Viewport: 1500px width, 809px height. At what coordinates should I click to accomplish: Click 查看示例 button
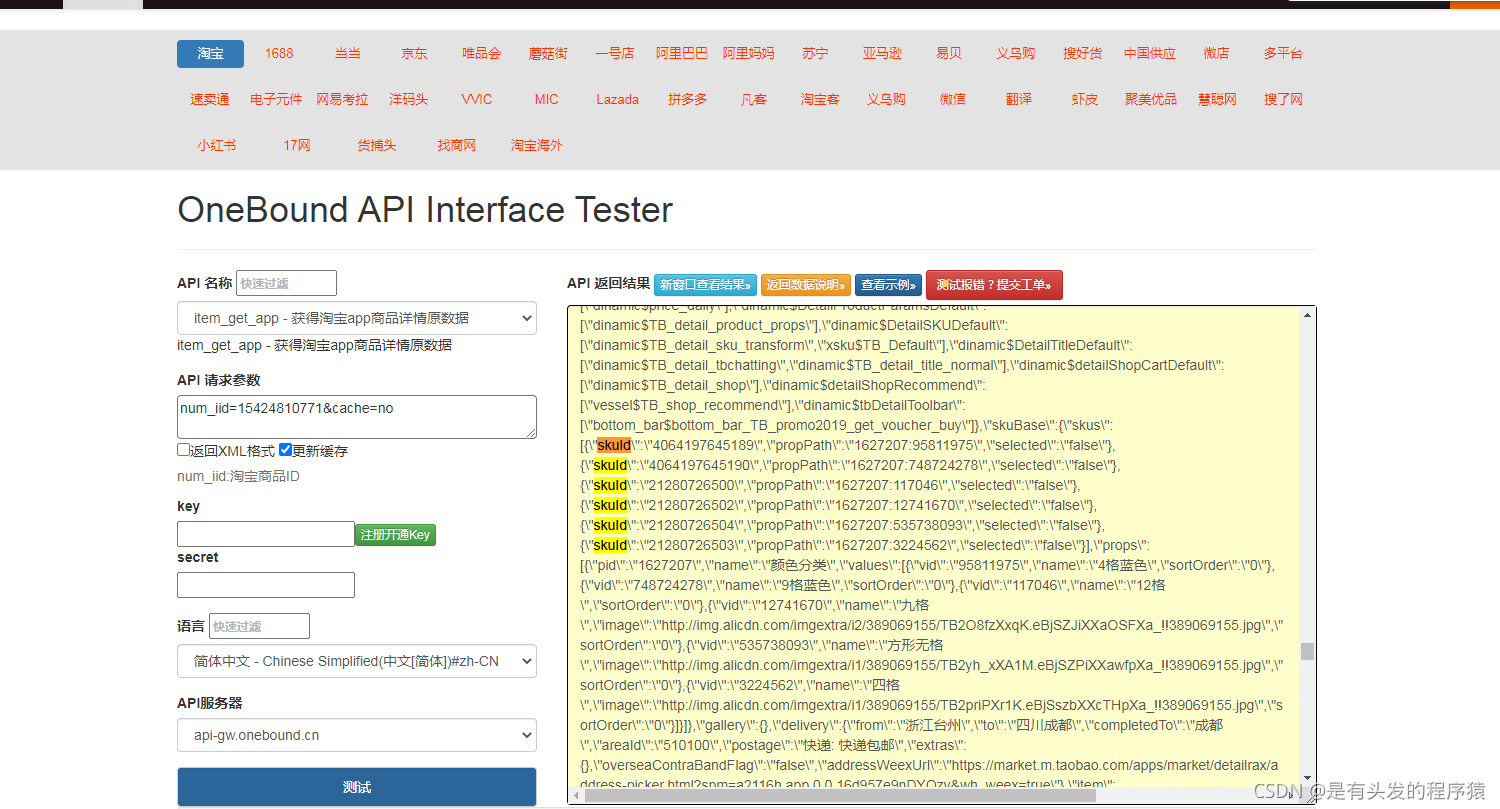(x=888, y=285)
